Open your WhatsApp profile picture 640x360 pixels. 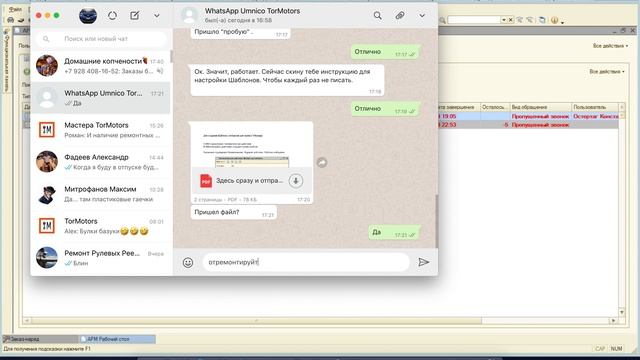tap(88, 16)
